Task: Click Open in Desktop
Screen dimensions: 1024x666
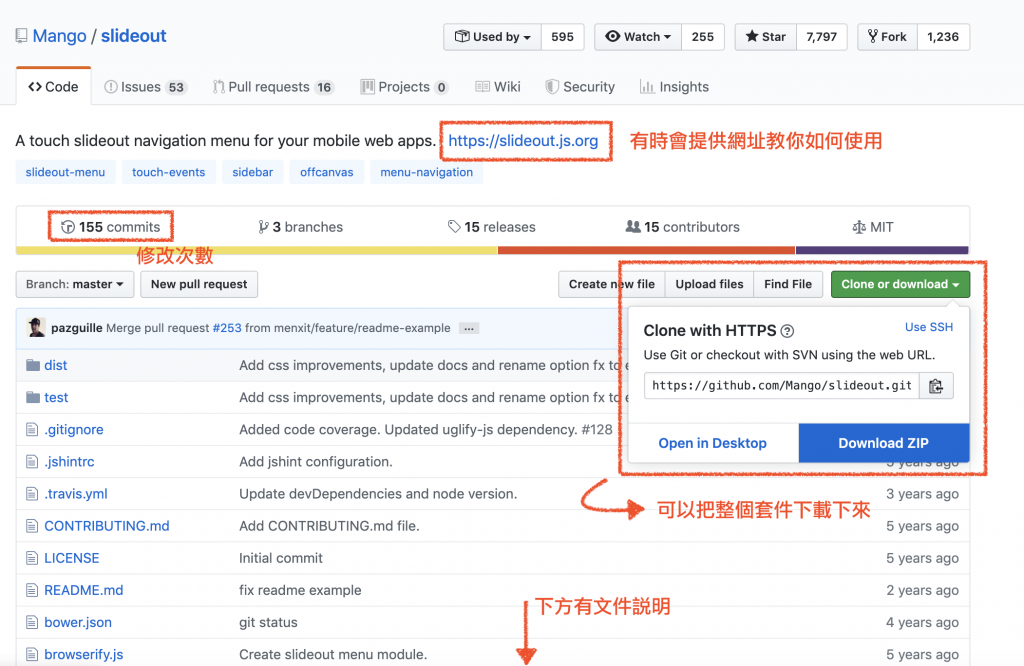Action: [712, 443]
